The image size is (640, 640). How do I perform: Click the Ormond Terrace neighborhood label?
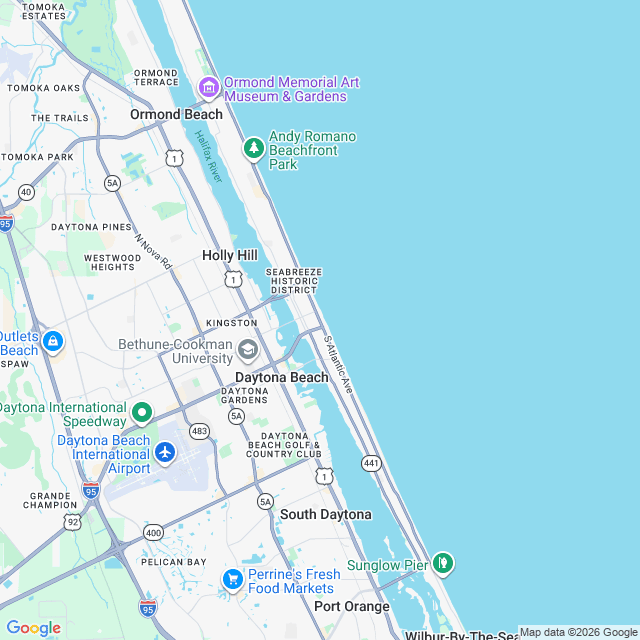[156, 78]
